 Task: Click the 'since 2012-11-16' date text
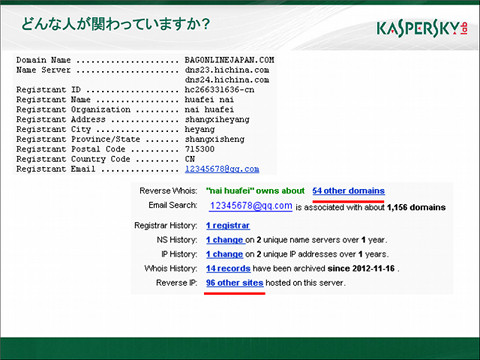[x=361, y=269]
